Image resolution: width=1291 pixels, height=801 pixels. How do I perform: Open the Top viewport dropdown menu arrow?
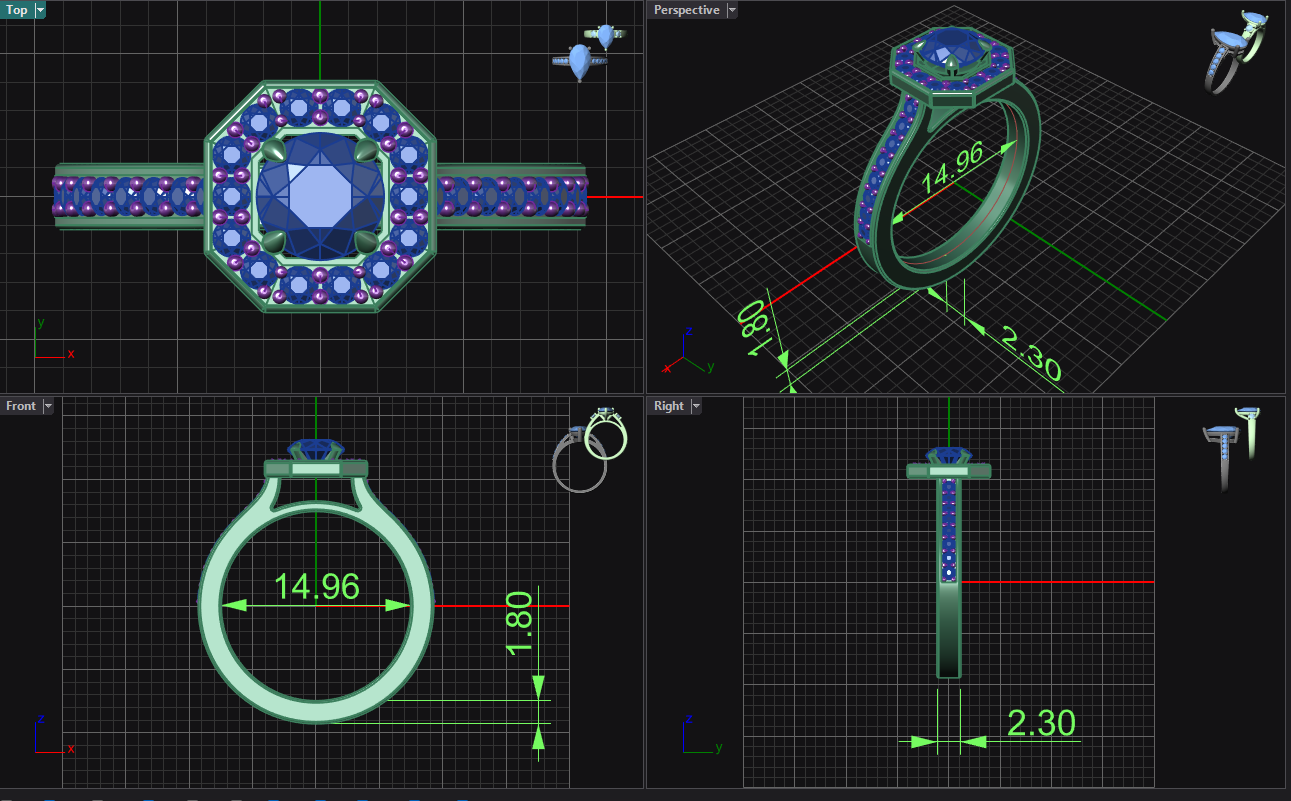pyautogui.click(x=40, y=10)
